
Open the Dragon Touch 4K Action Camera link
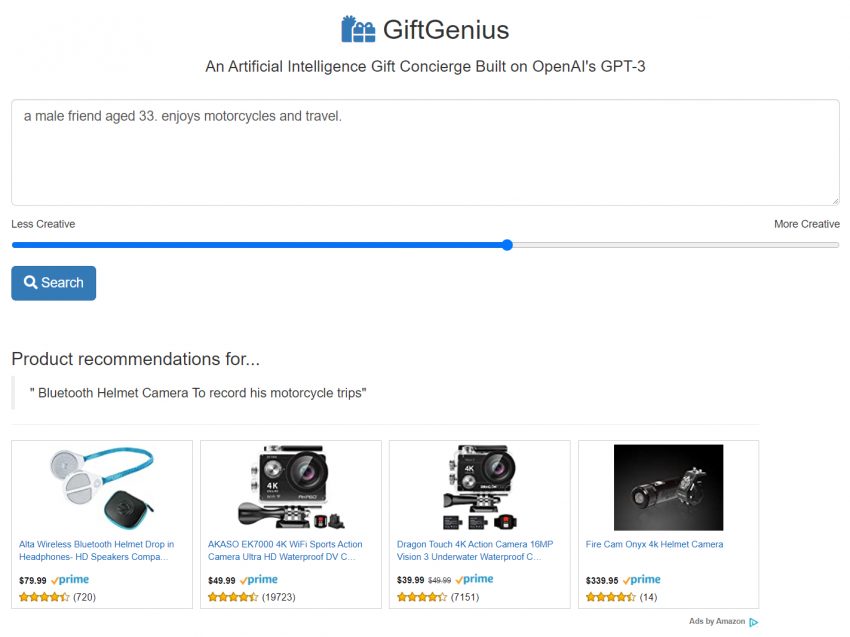click(475, 550)
